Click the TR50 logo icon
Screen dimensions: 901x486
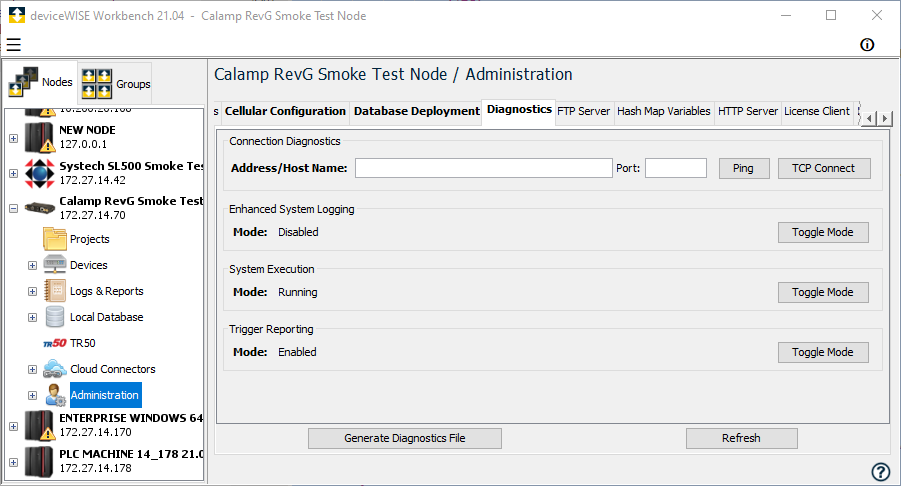tap(55, 344)
